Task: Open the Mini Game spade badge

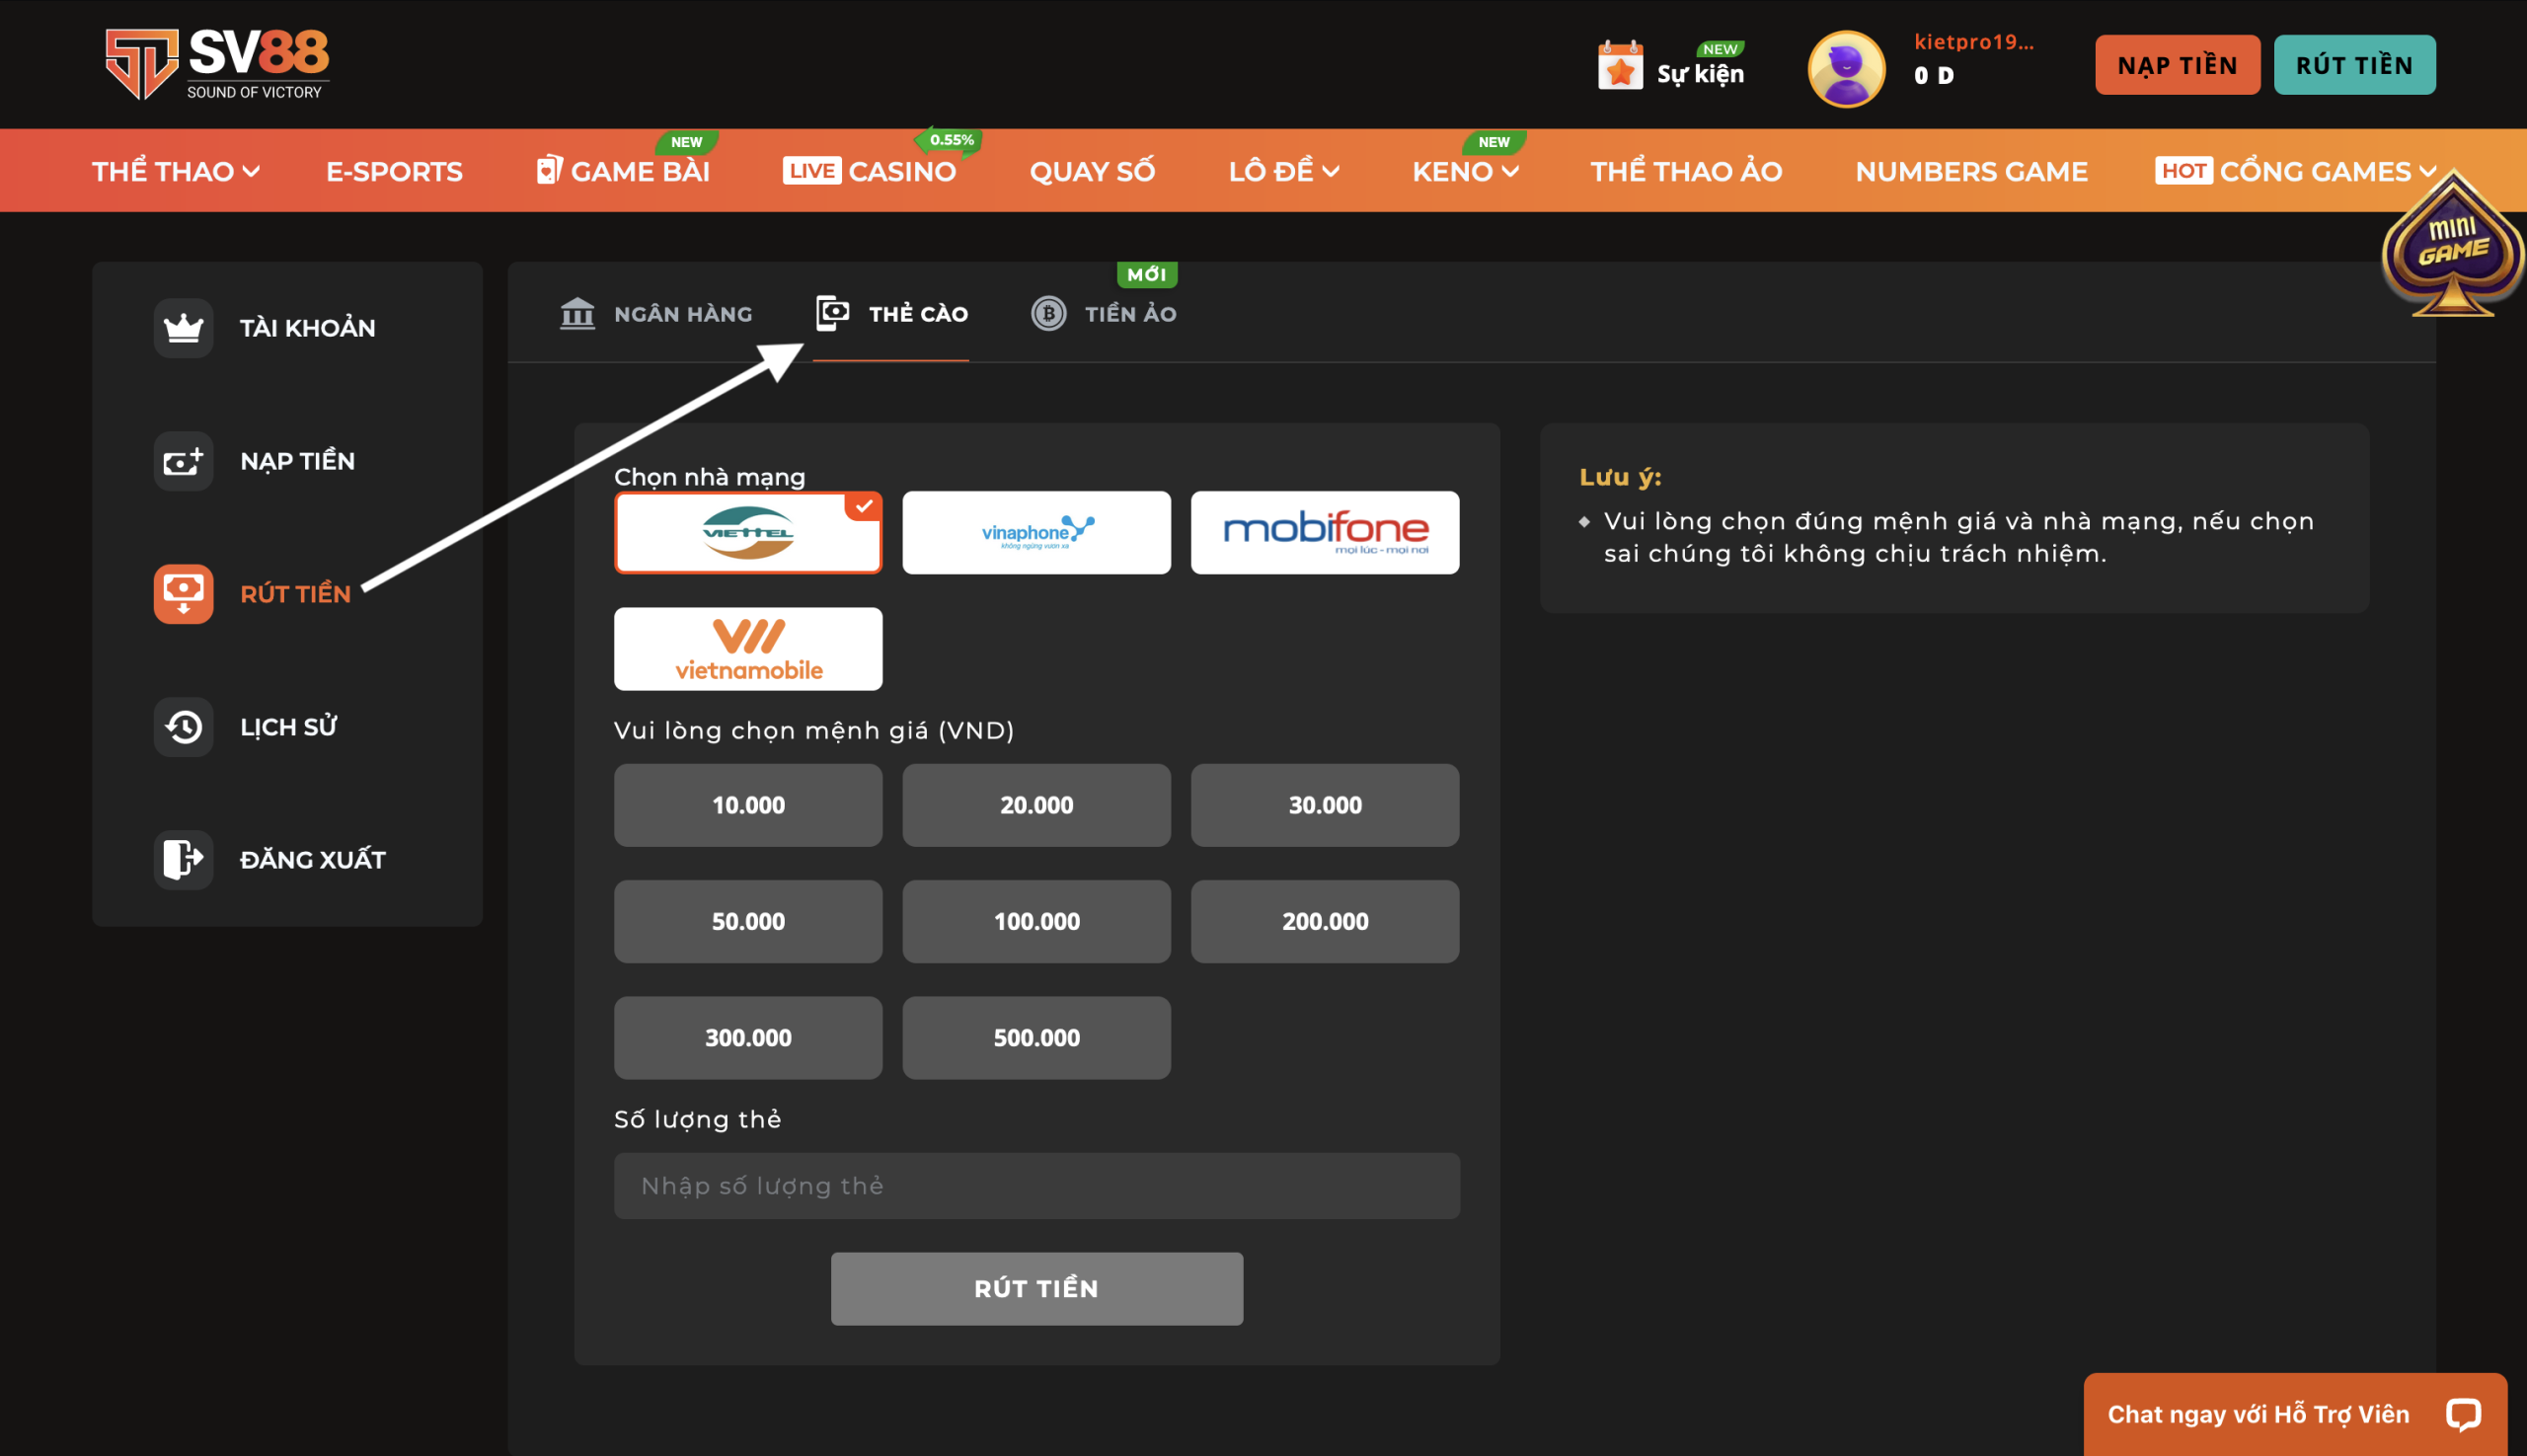Action: tap(2452, 250)
